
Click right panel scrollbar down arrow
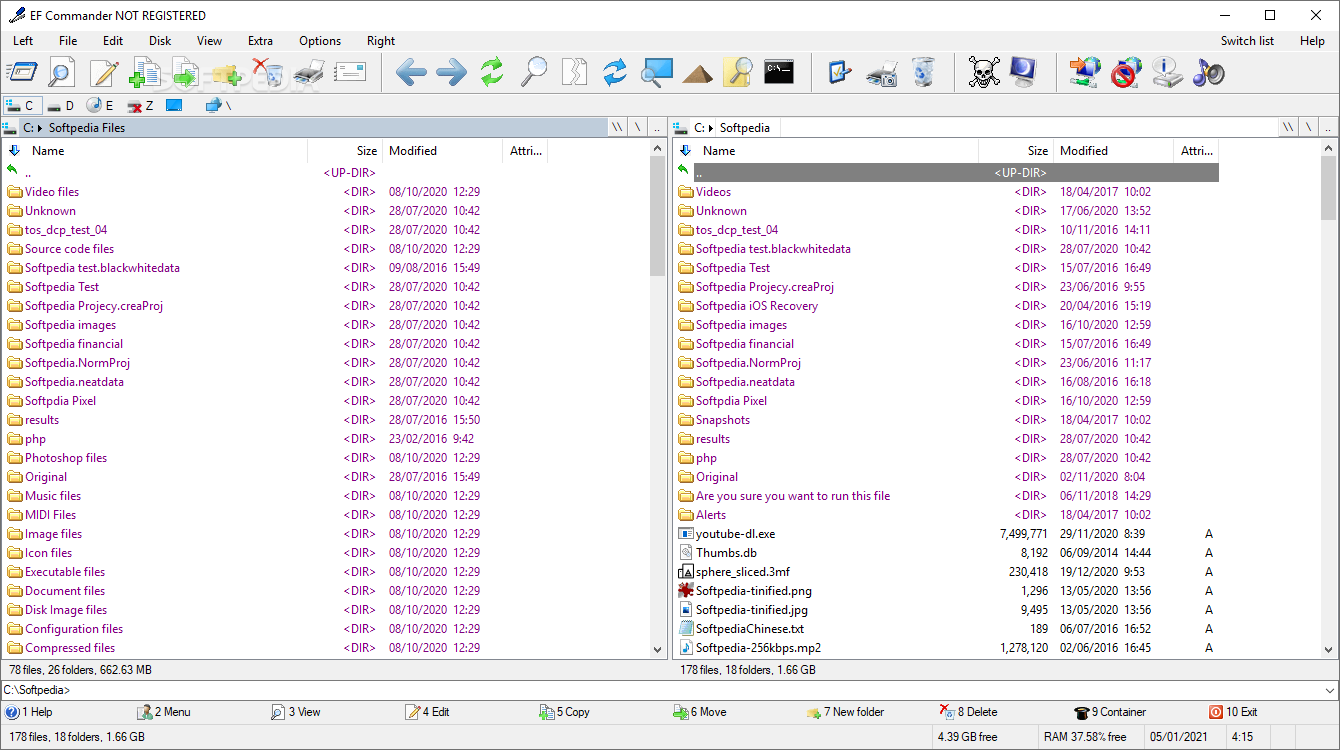(x=1329, y=649)
